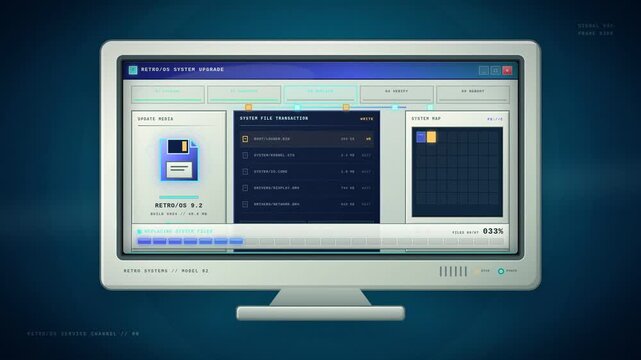Toggle the monitor's round power button
Image resolution: width=641 pixels, height=360 pixels.
[501, 271]
